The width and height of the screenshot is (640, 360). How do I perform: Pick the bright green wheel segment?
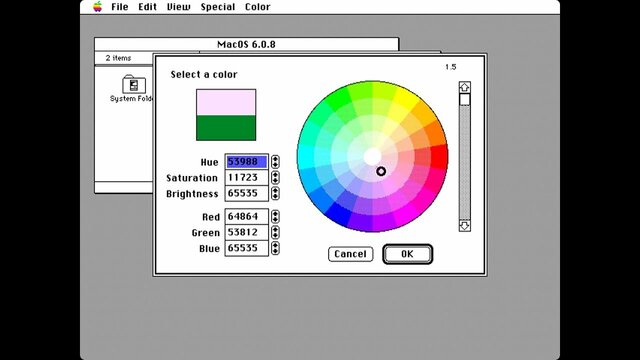point(343,97)
